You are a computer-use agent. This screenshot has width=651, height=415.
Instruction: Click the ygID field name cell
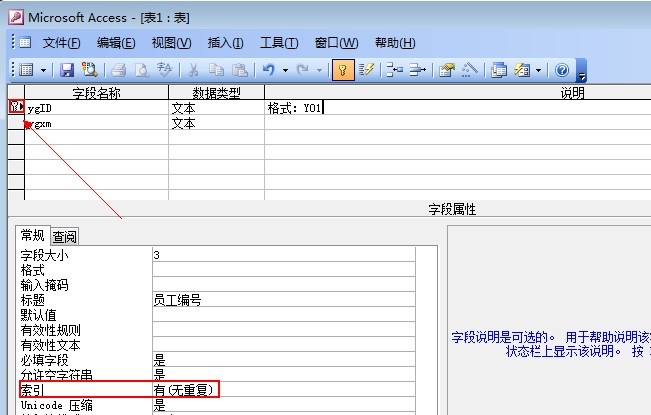coord(96,108)
